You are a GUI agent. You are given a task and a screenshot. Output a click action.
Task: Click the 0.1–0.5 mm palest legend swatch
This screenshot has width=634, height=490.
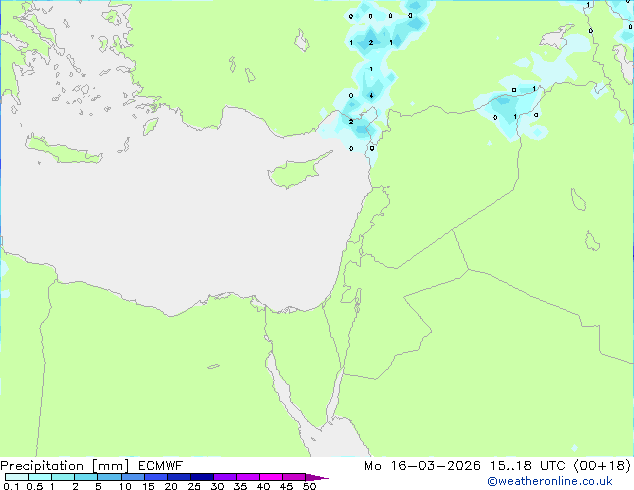pos(17,477)
